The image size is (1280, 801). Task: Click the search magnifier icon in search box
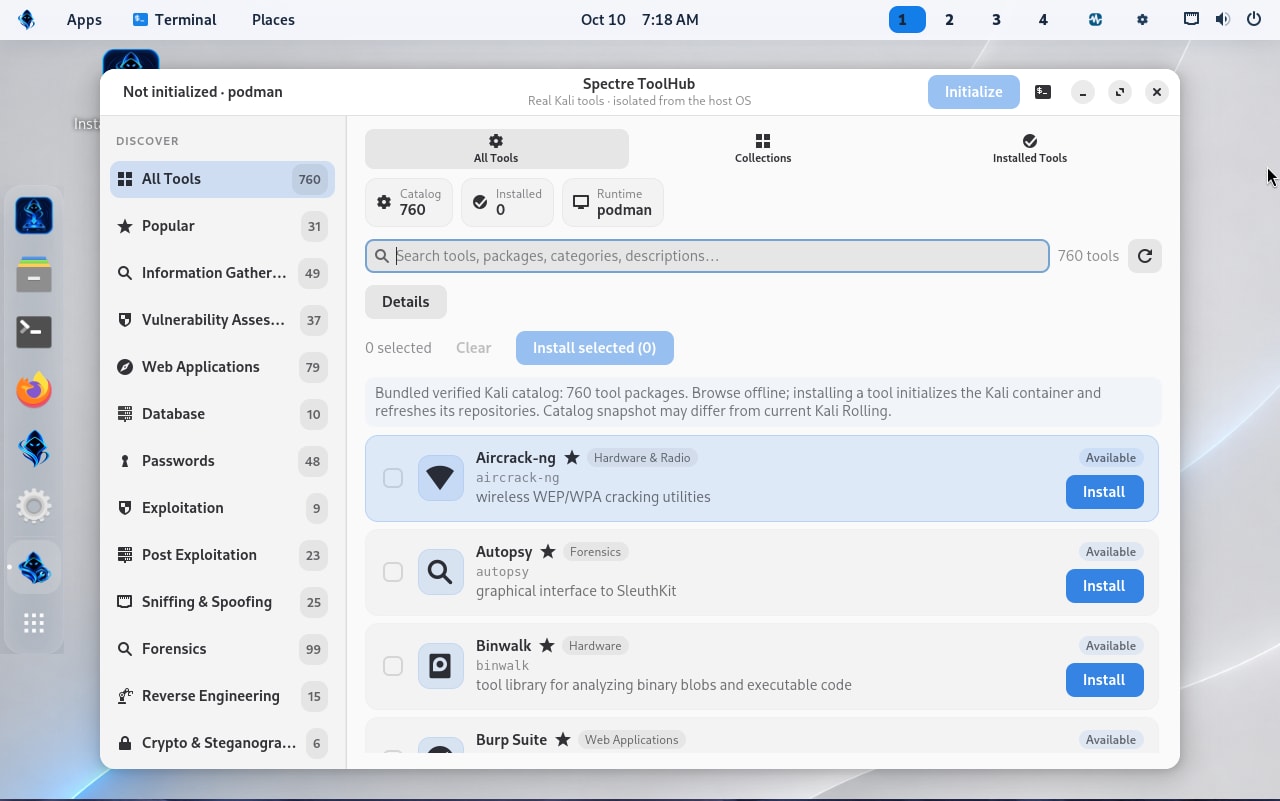tap(382, 256)
